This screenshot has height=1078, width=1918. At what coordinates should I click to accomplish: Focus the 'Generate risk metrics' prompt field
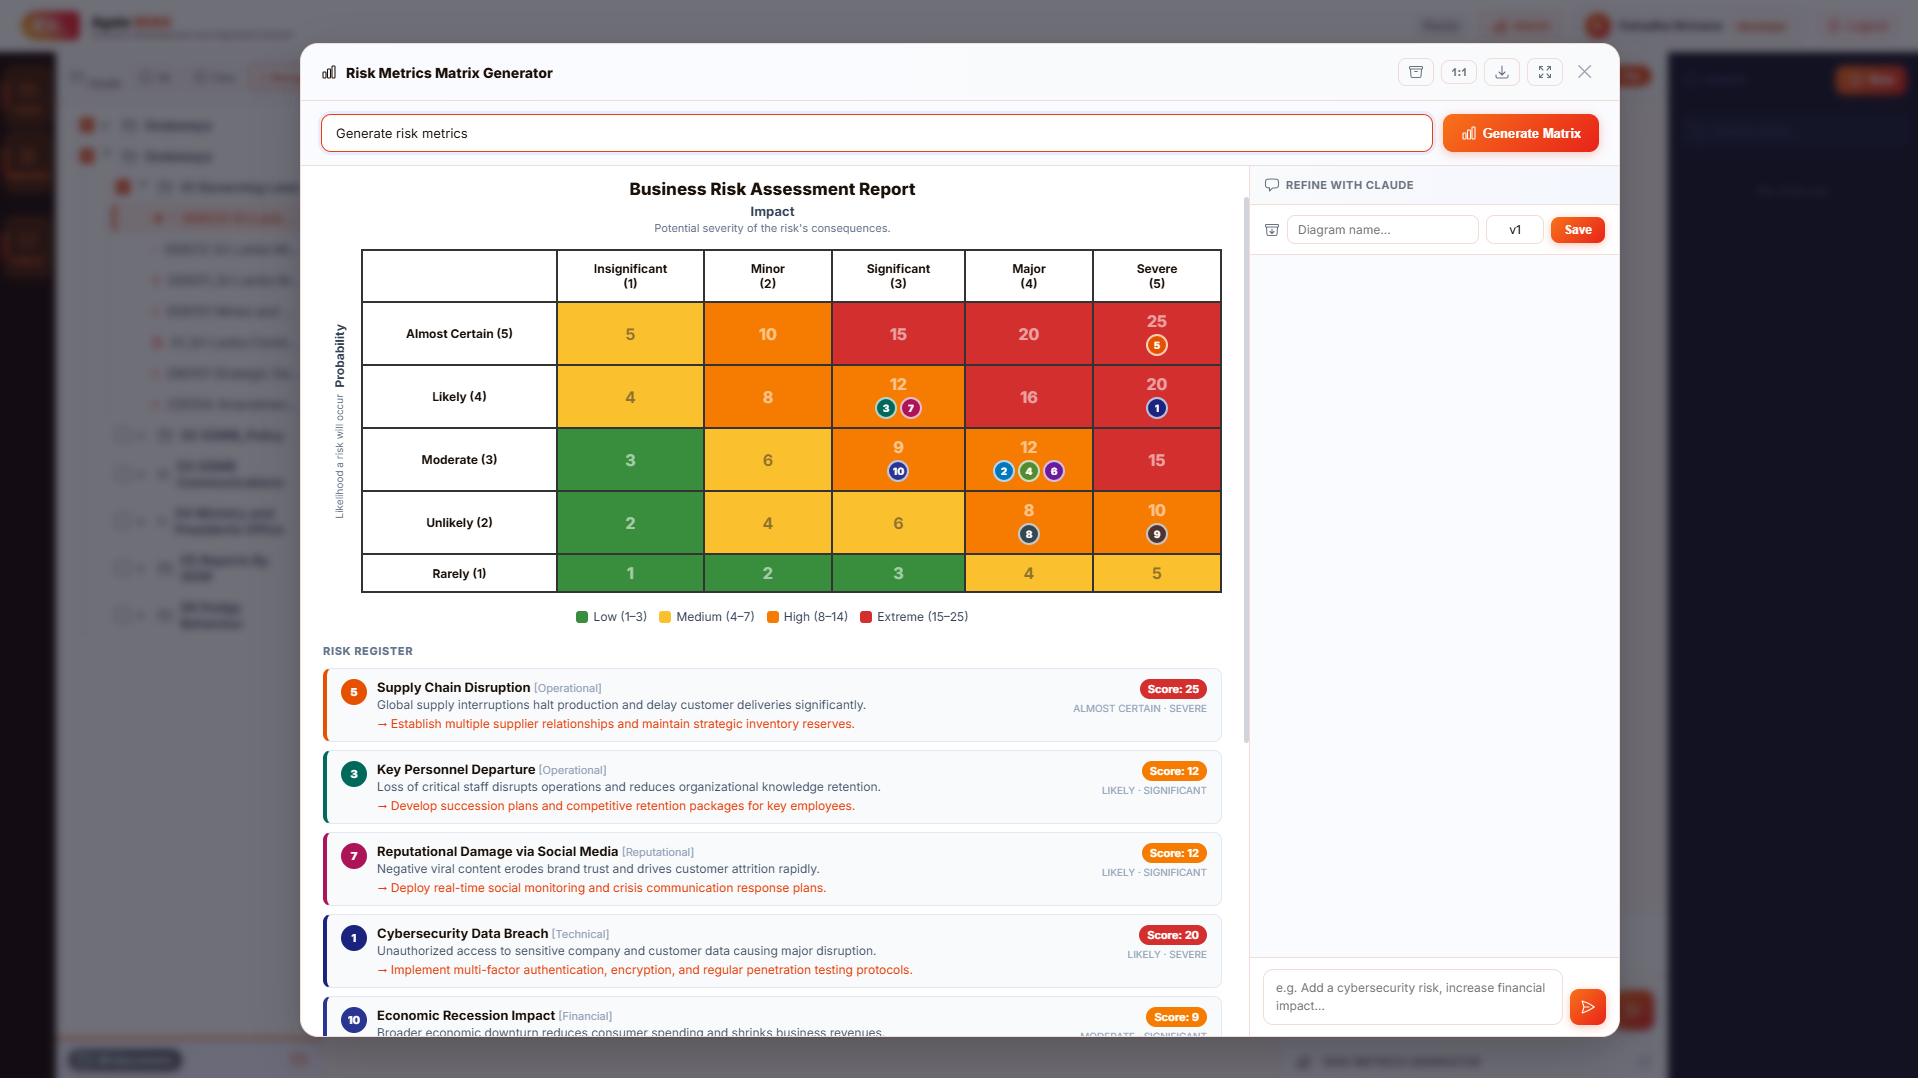[876, 133]
